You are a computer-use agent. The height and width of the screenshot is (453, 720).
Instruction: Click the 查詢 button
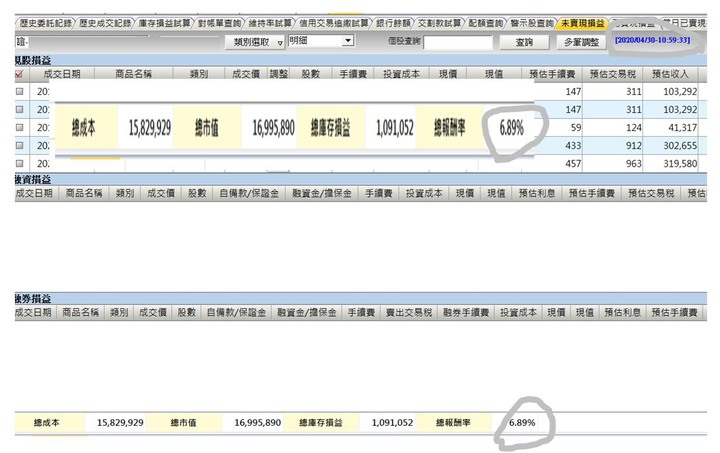[524, 42]
